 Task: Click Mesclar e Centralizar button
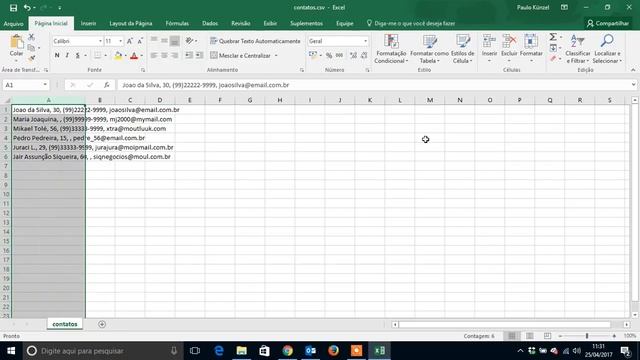point(241,56)
